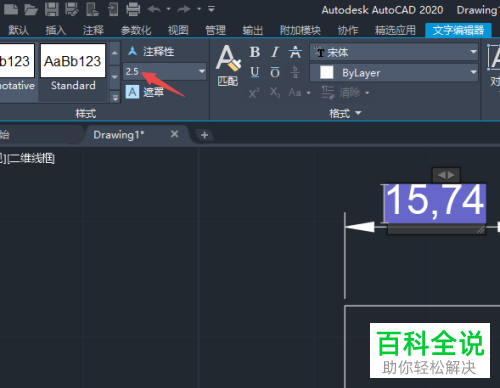500x388 pixels.
Task: Apply subscript formatting
Action: 275,92
